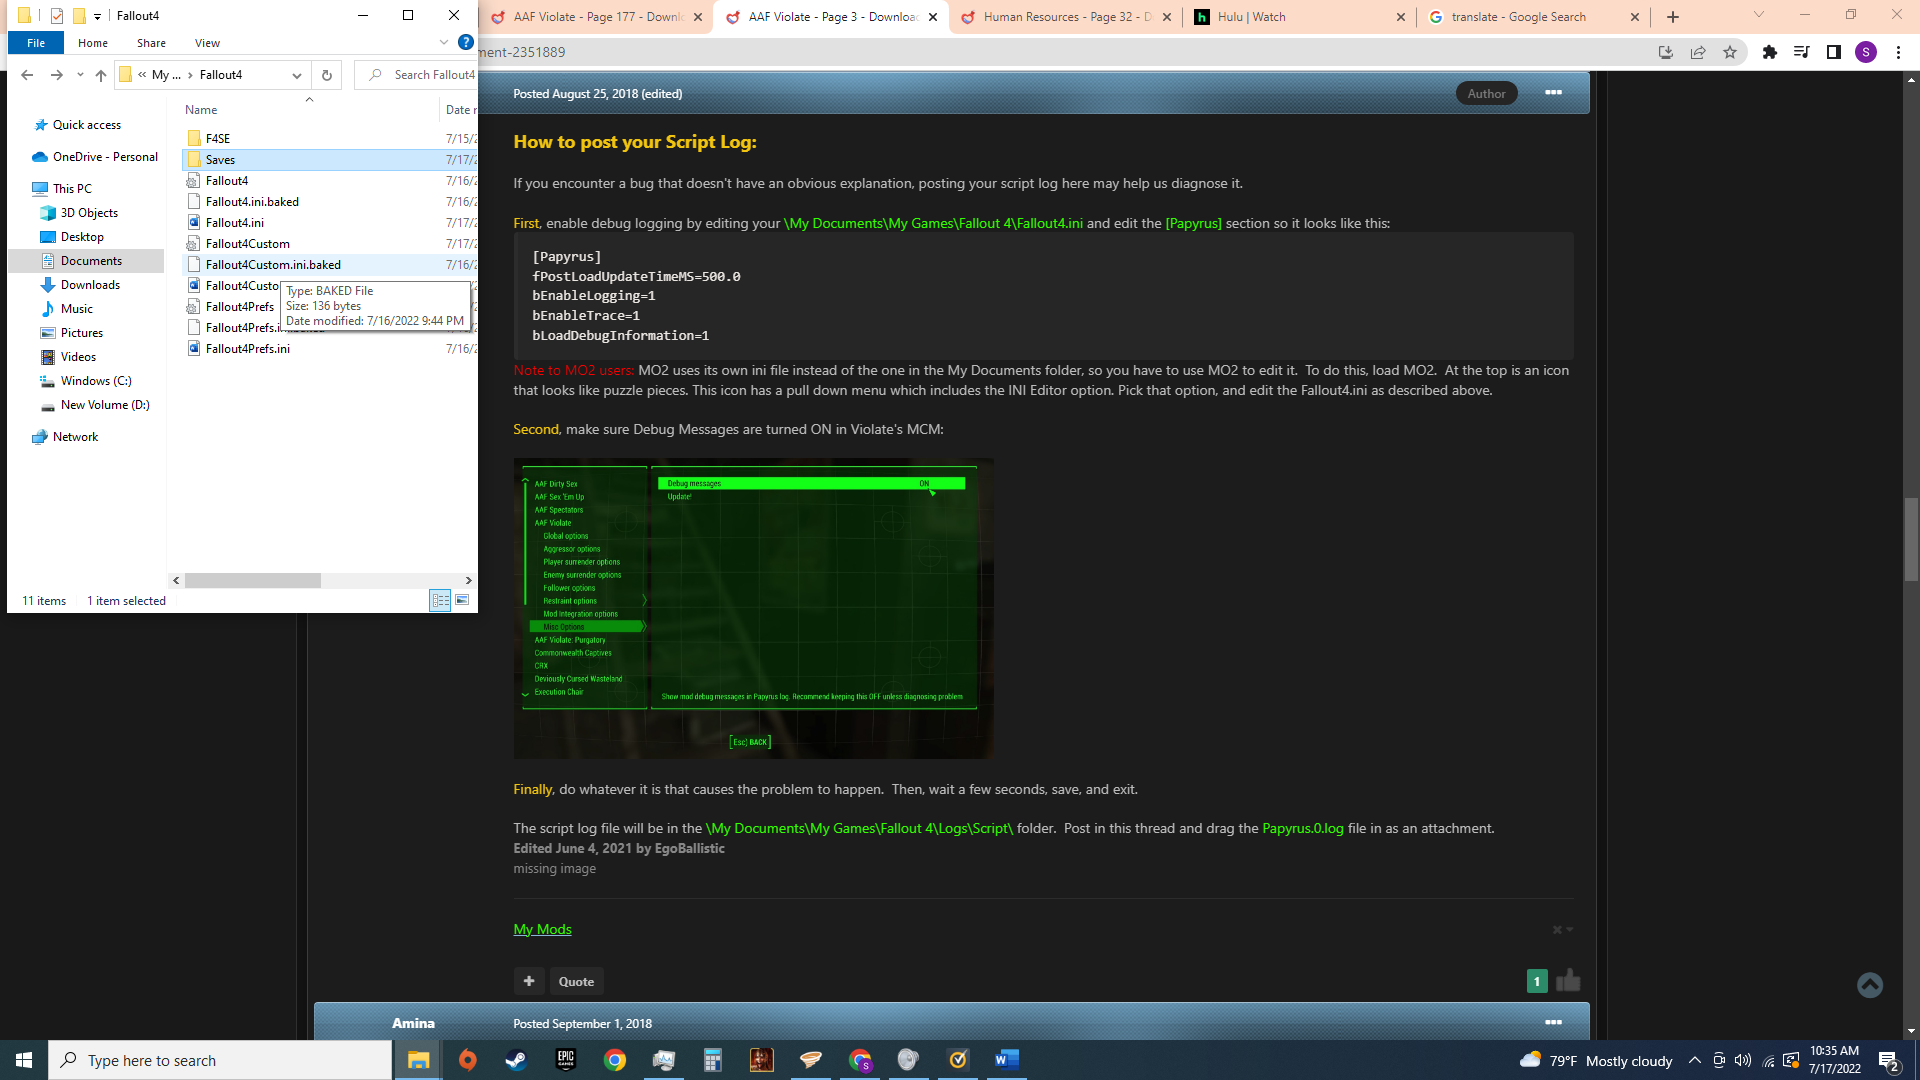Expand options on September 1 Amina post
Screen dimensions: 1920x1080
[x=1553, y=1023]
